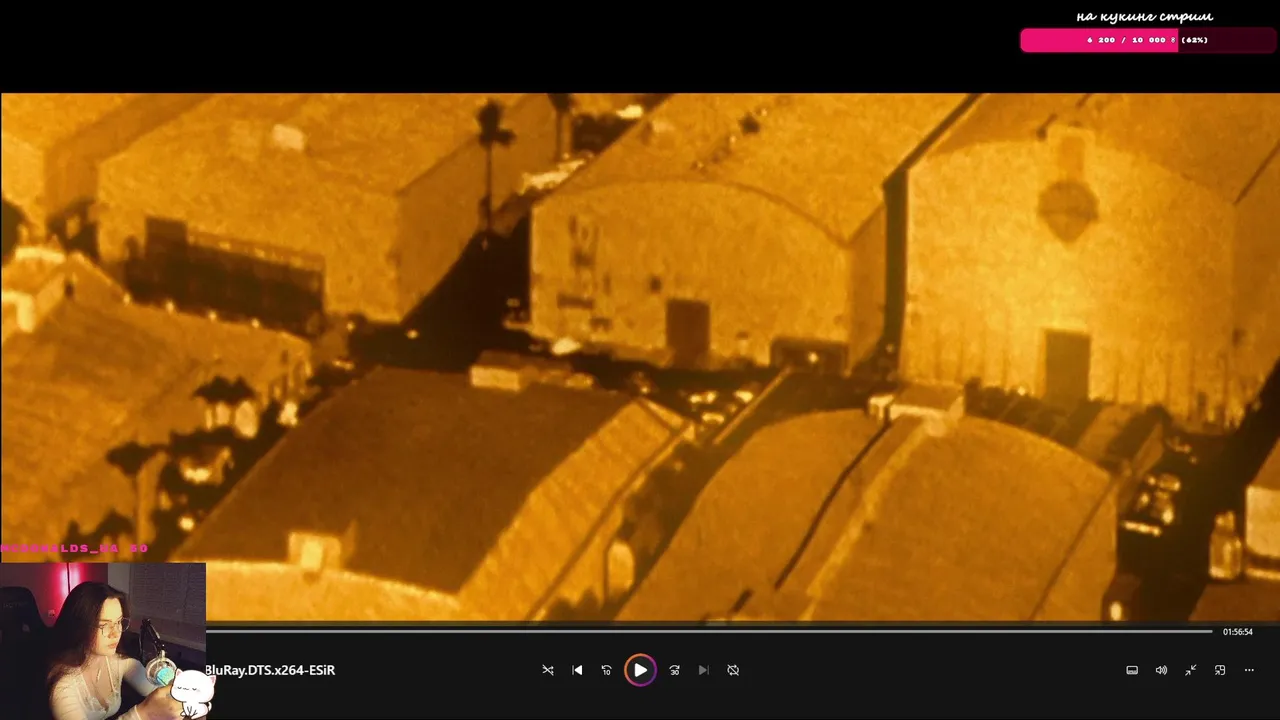The image size is (1280, 720).
Task: Seek in the video progress bar
Action: coord(709,631)
